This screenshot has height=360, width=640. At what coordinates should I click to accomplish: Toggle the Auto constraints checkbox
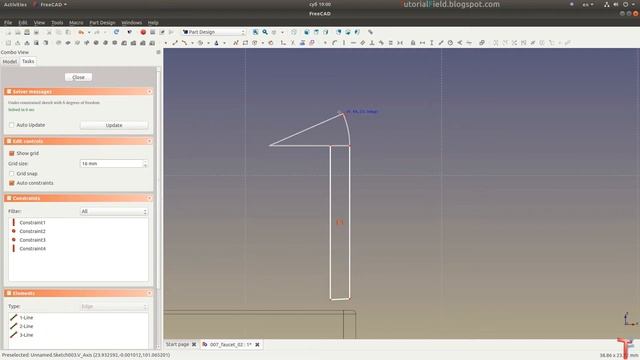tap(11, 183)
